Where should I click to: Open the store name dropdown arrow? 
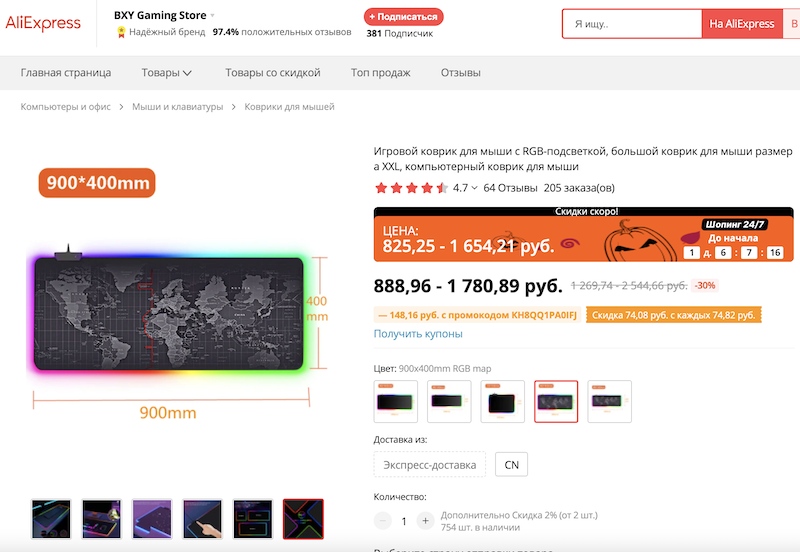212,15
